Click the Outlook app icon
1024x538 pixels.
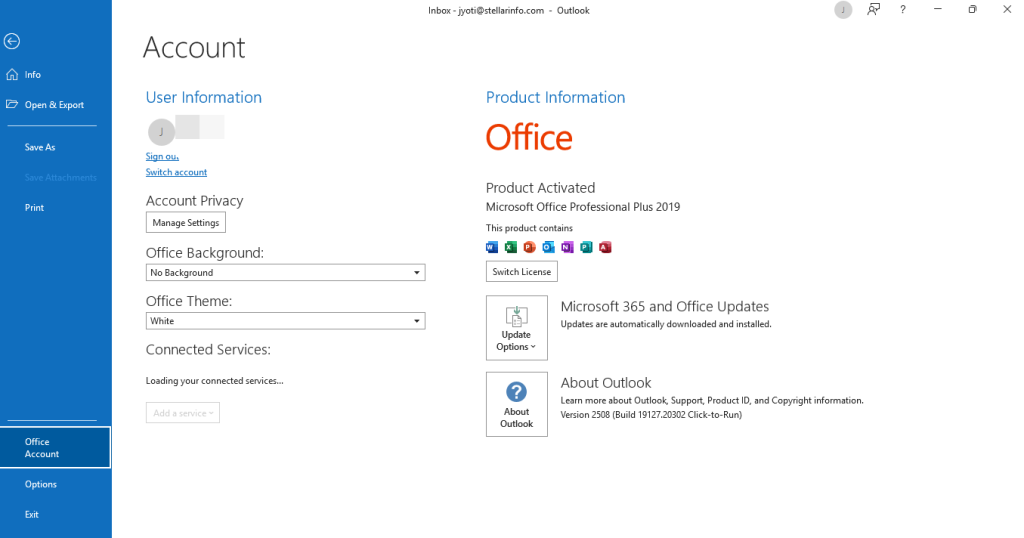[x=549, y=247]
